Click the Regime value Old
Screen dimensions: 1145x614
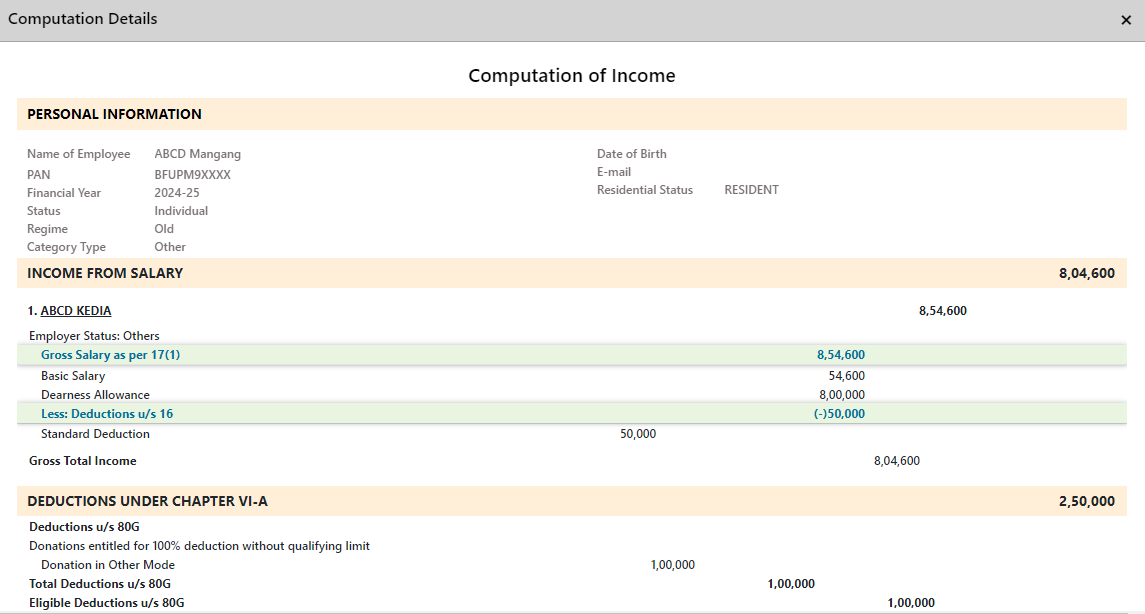(164, 229)
